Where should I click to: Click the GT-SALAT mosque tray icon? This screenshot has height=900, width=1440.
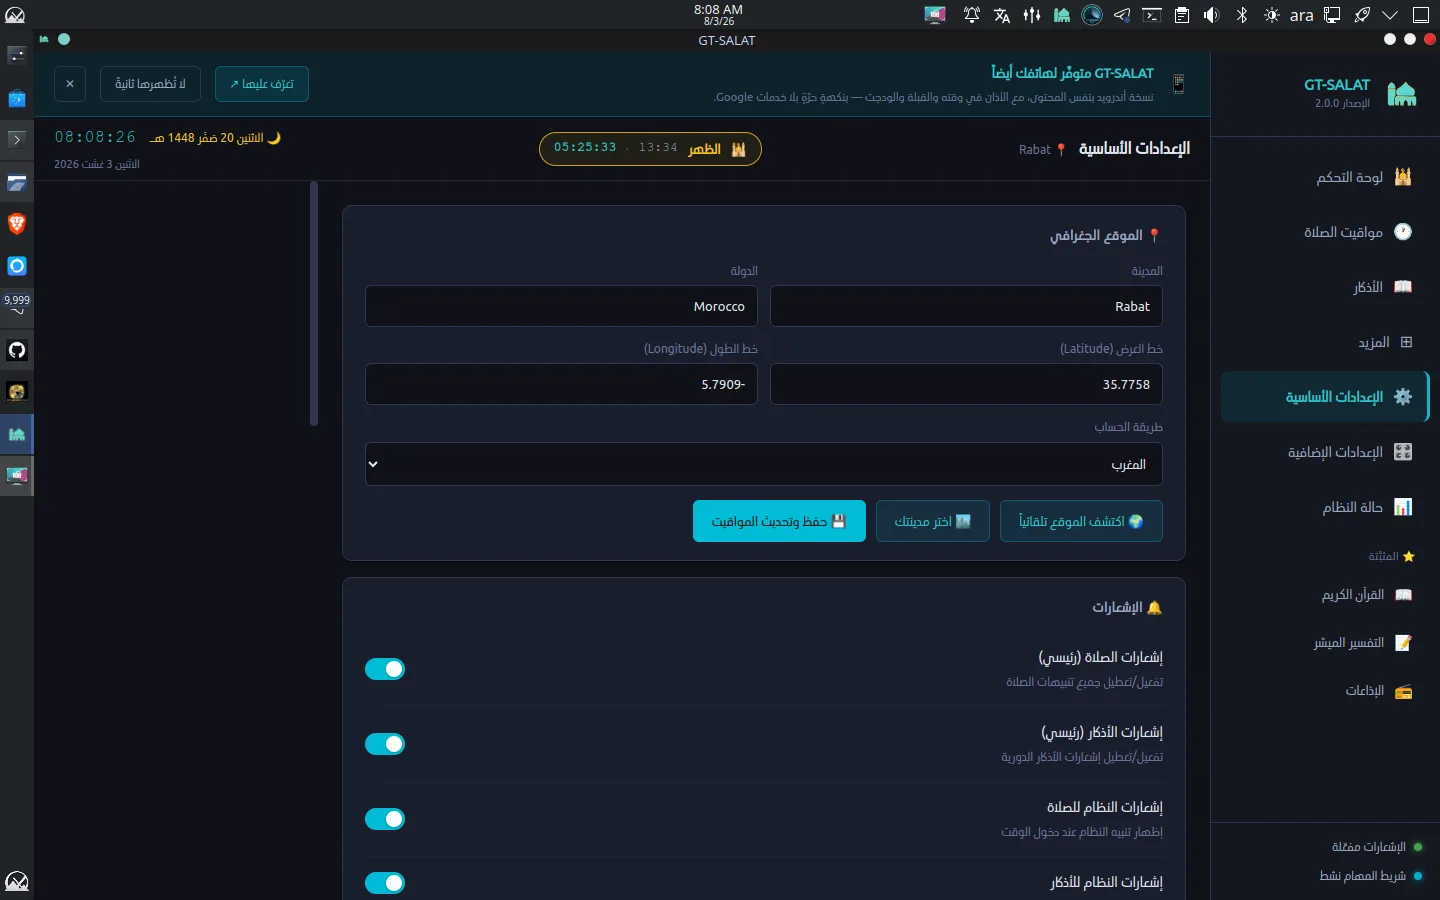click(x=1062, y=15)
